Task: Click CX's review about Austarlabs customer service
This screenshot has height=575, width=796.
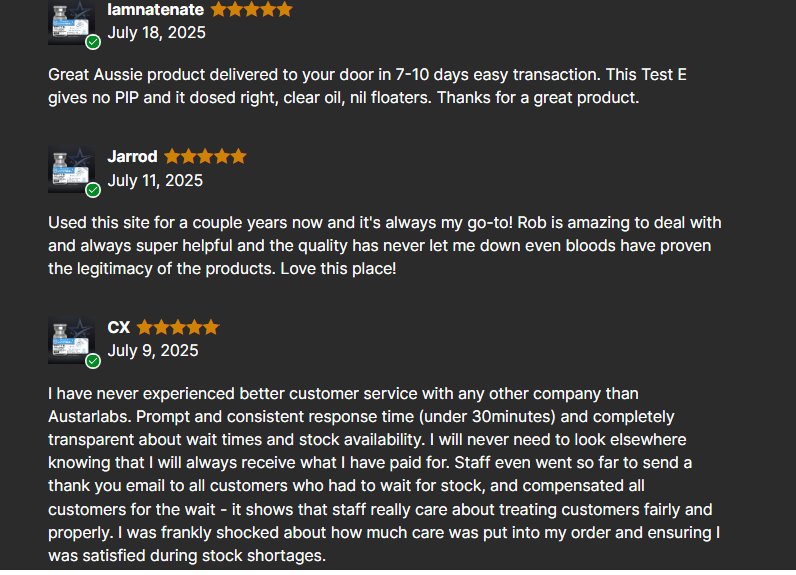Action: tap(384, 474)
